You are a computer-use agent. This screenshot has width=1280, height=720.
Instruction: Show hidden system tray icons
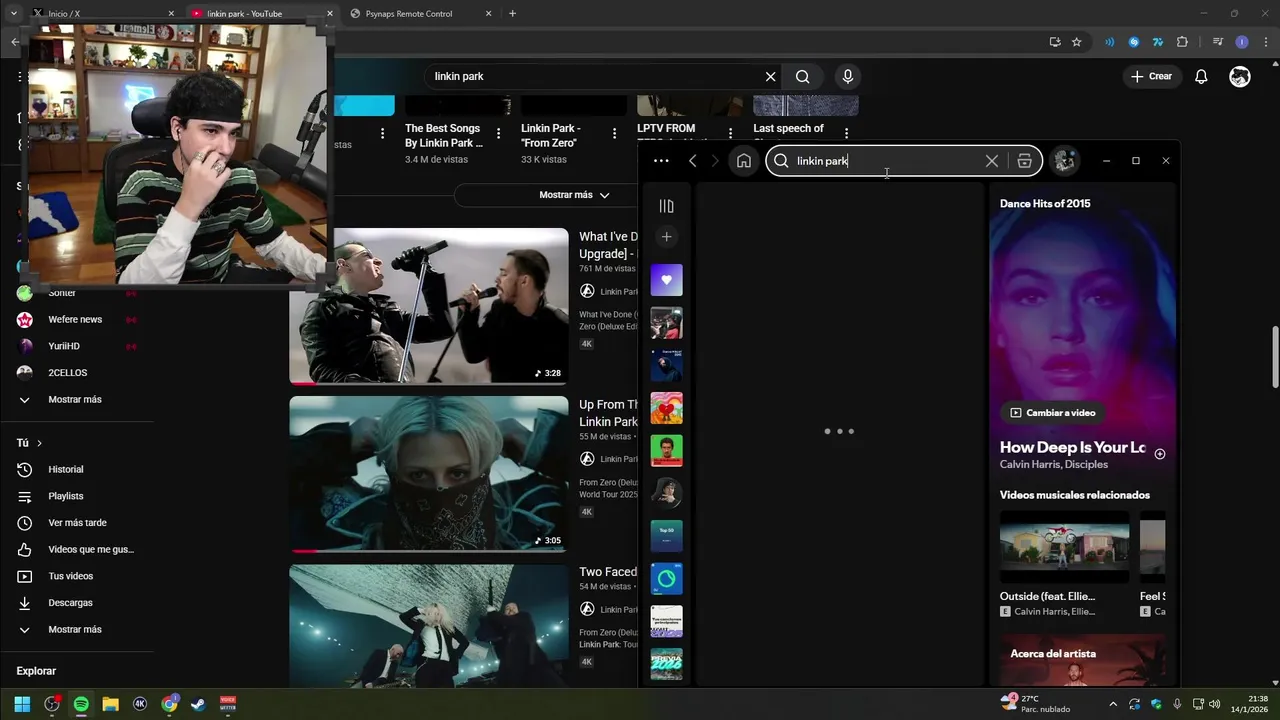[x=1113, y=704]
